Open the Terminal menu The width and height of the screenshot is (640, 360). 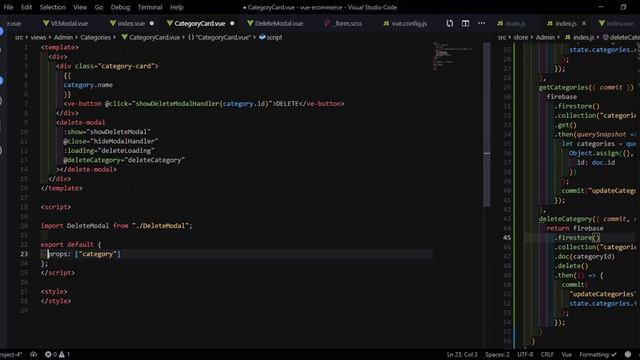pos(150,7)
